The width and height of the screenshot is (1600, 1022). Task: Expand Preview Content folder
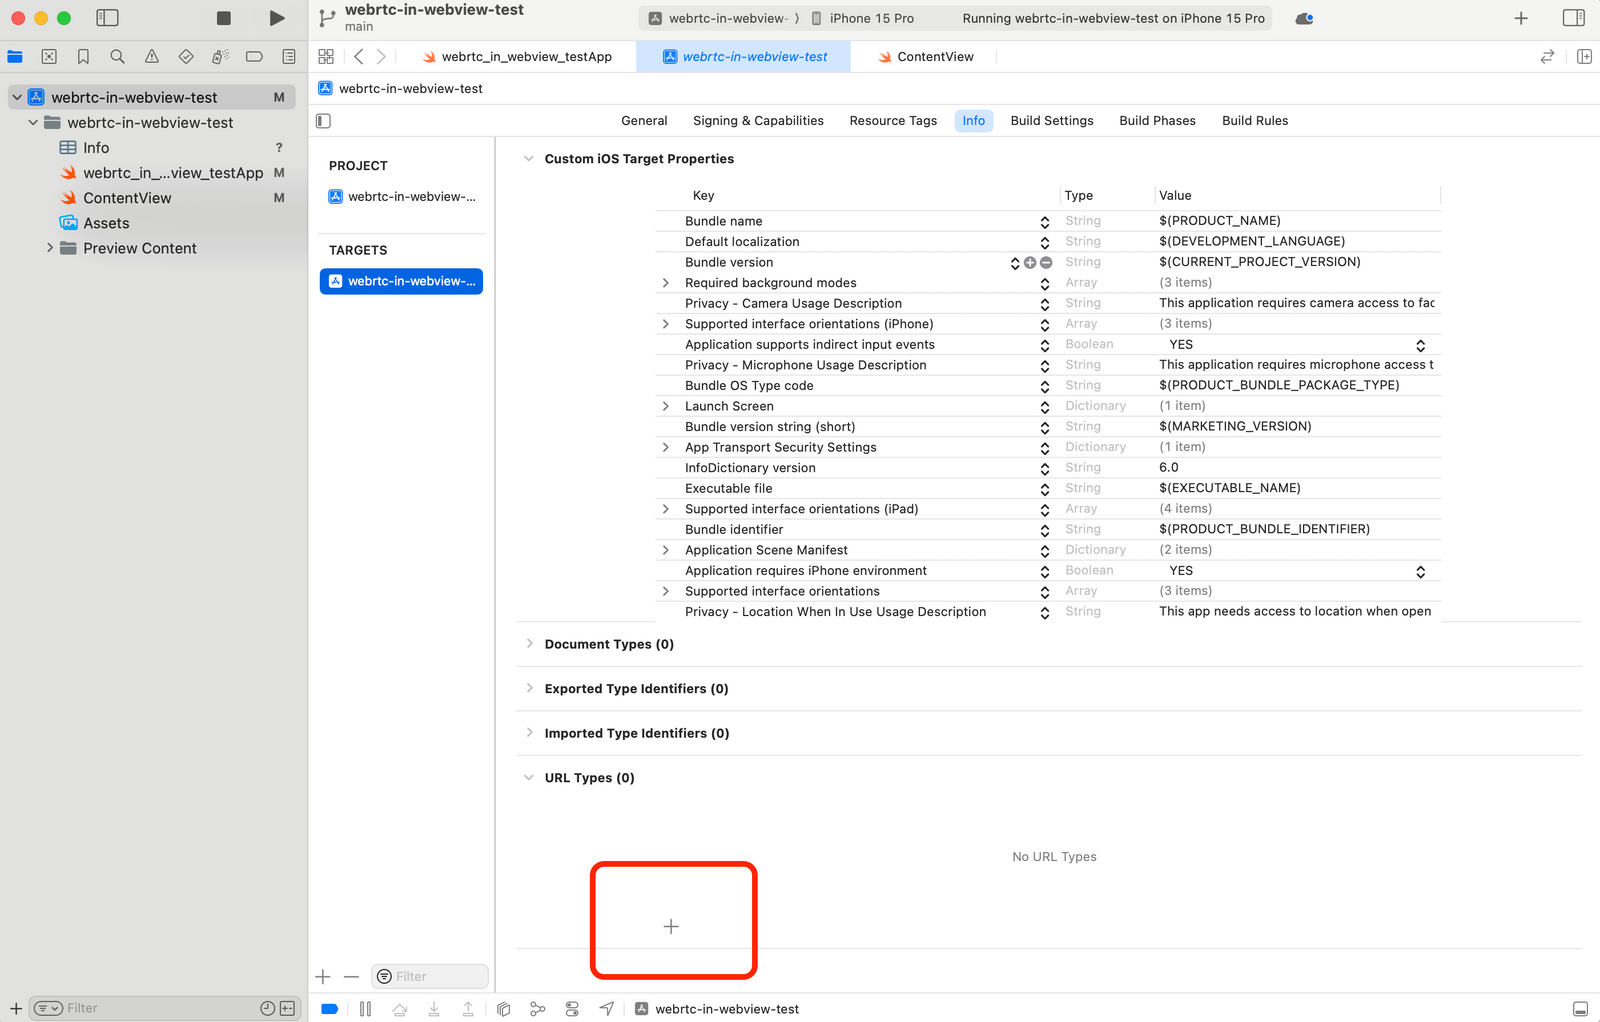click(x=50, y=248)
